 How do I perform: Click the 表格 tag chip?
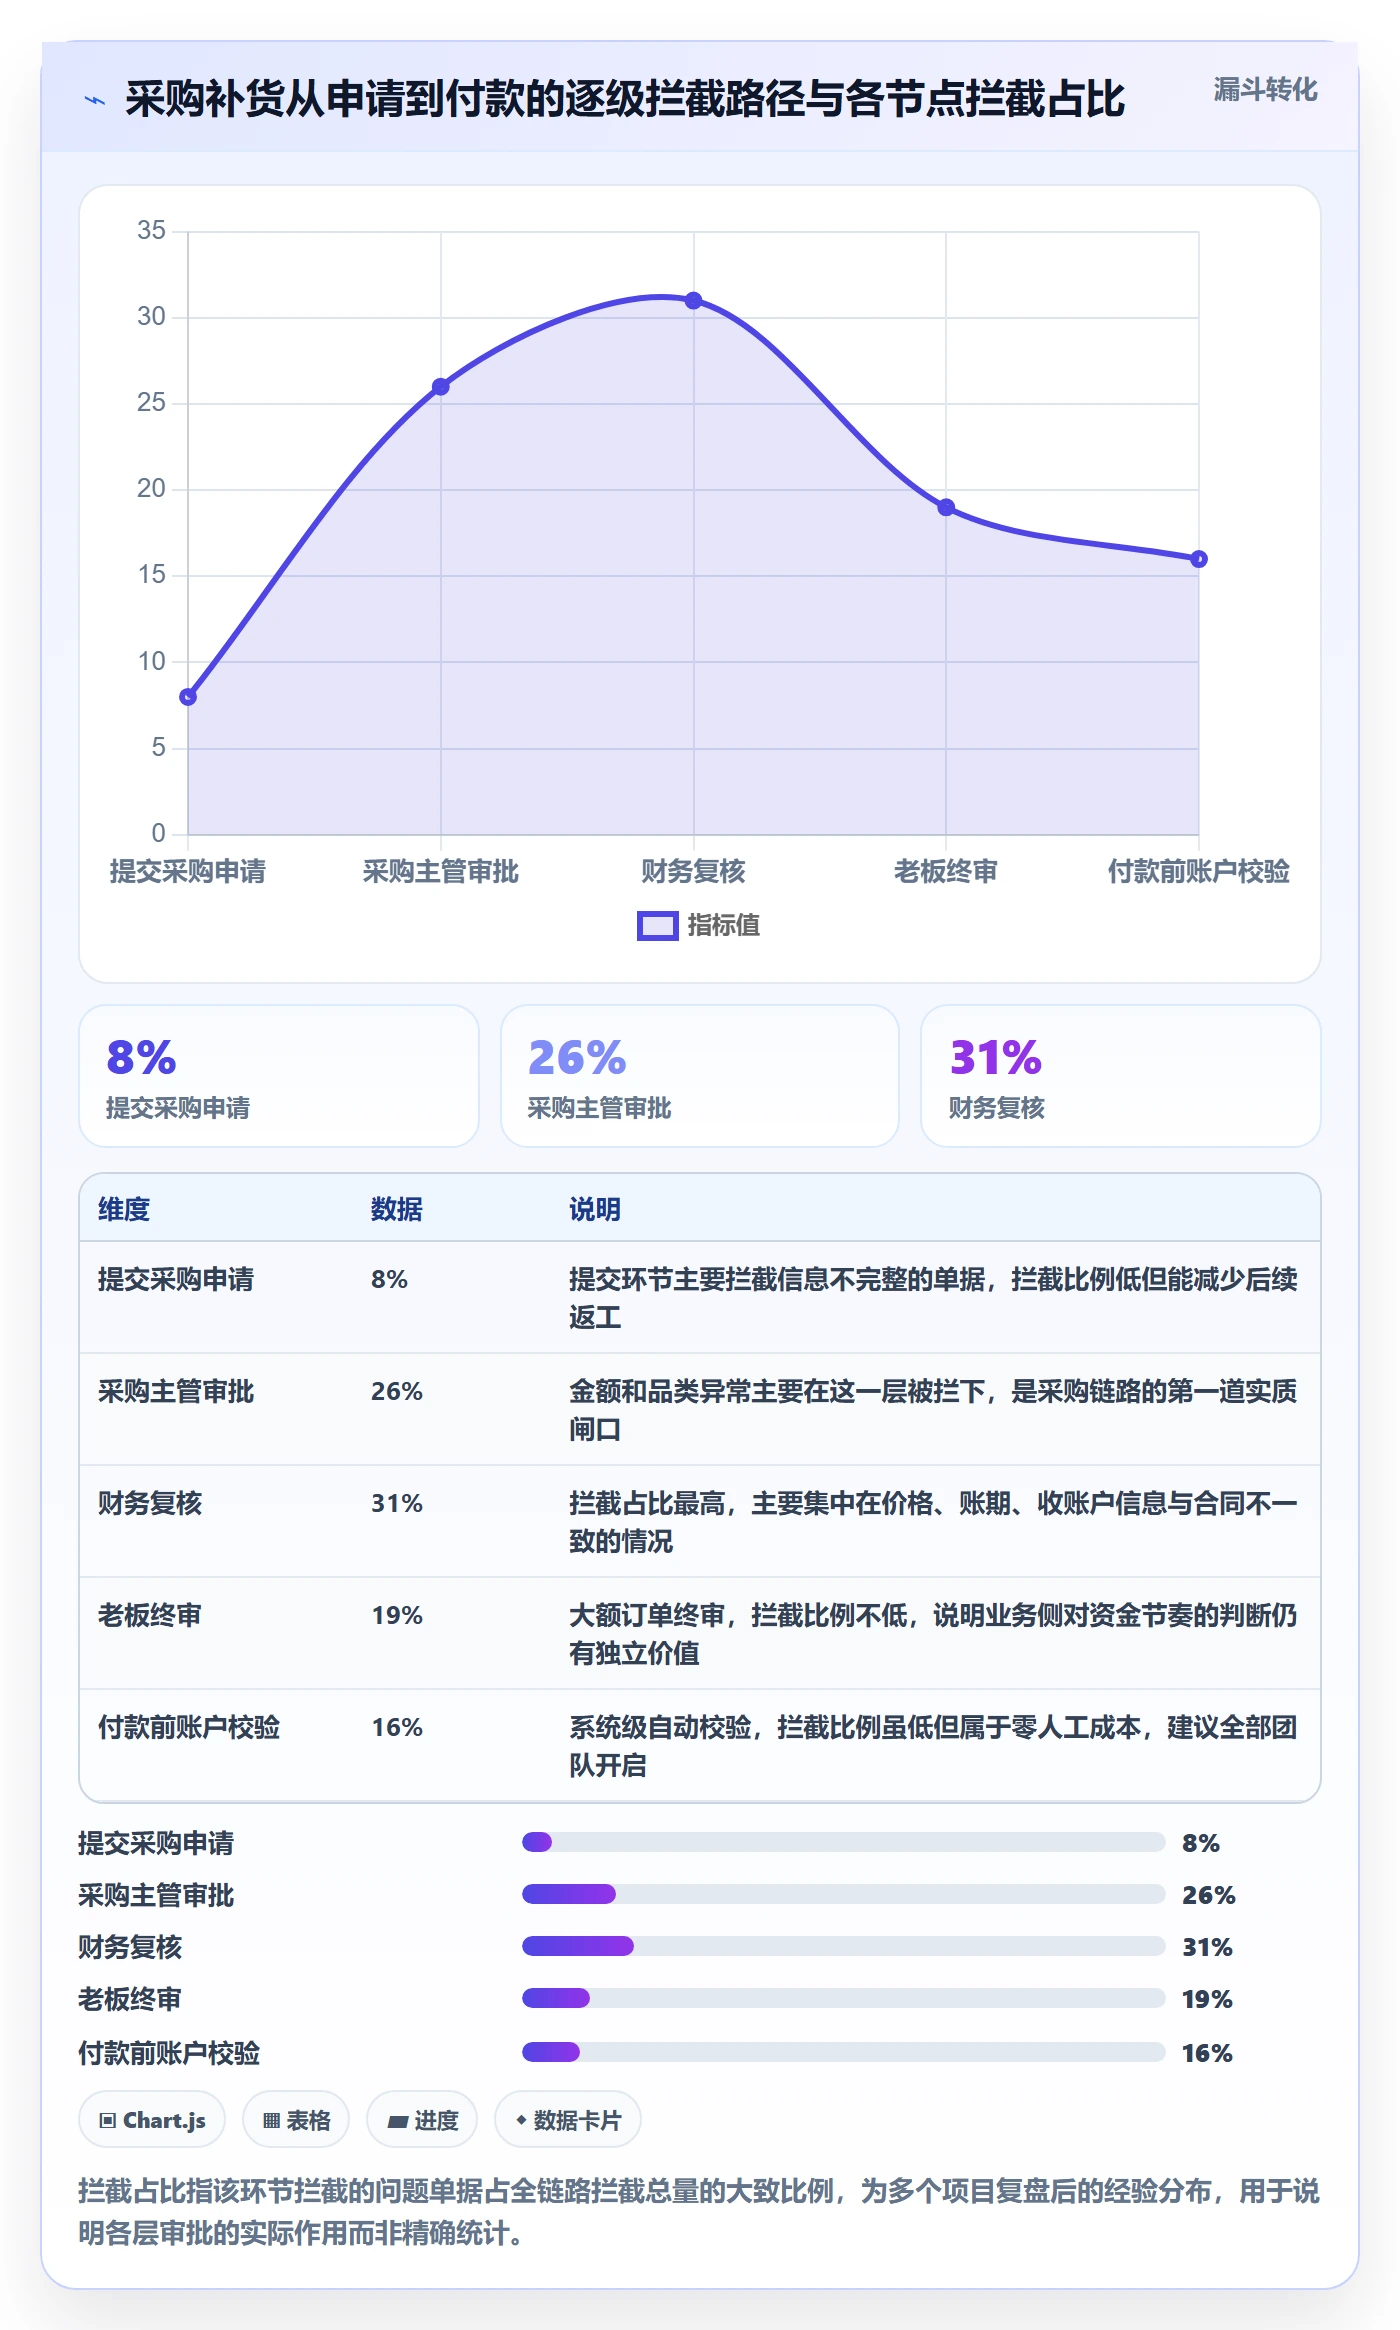(x=296, y=2120)
